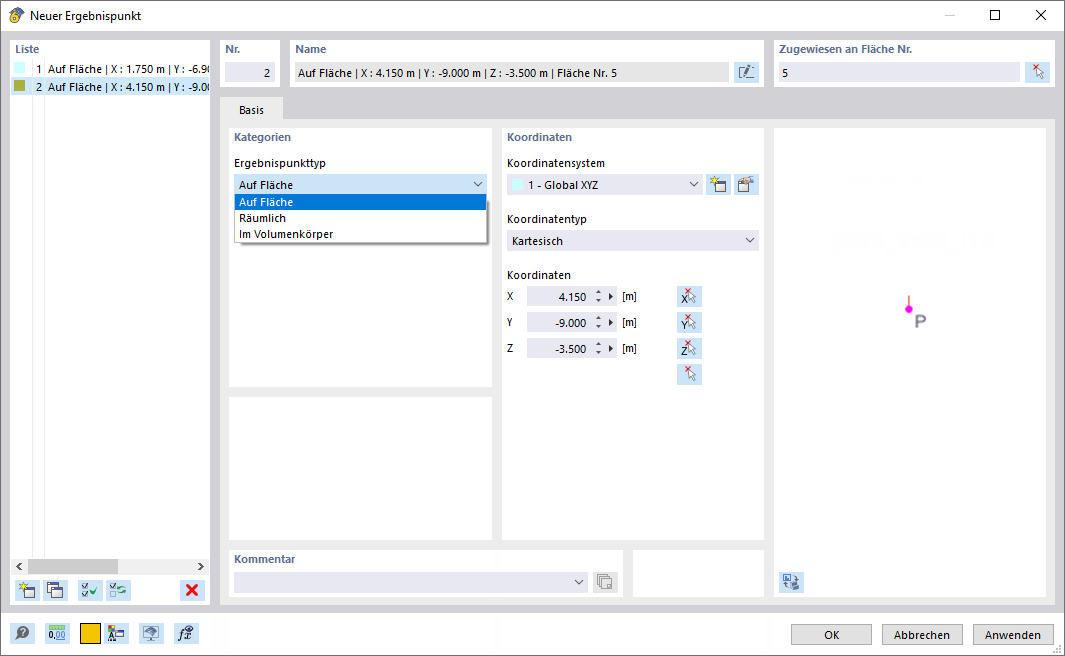Click the Anwenden button
The image size is (1065, 656).
coord(1013,635)
